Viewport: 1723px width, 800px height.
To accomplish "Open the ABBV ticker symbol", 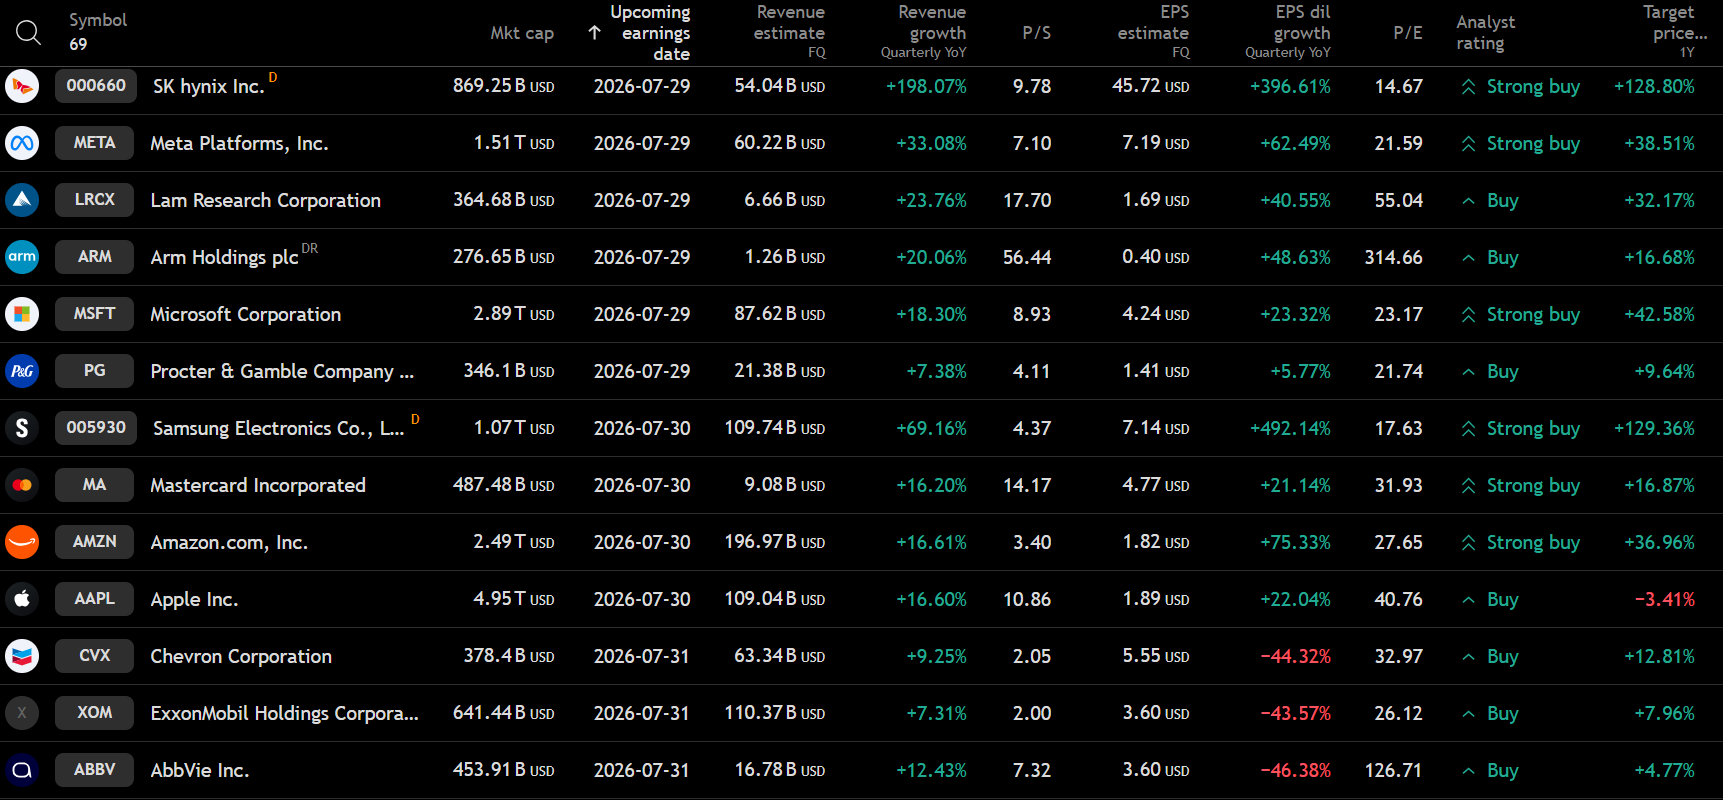I will pyautogui.click(x=94, y=770).
